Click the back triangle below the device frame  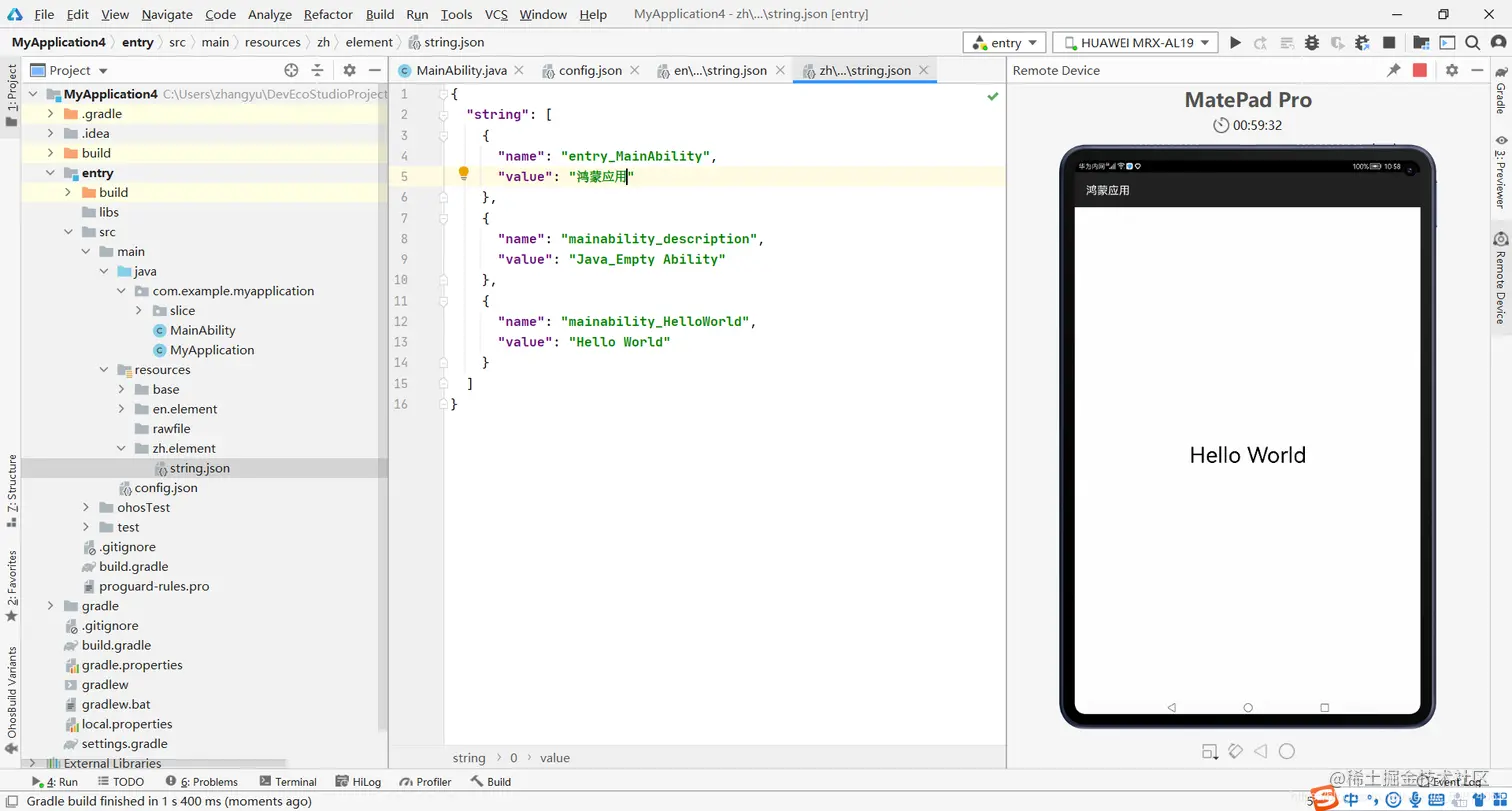point(1261,751)
